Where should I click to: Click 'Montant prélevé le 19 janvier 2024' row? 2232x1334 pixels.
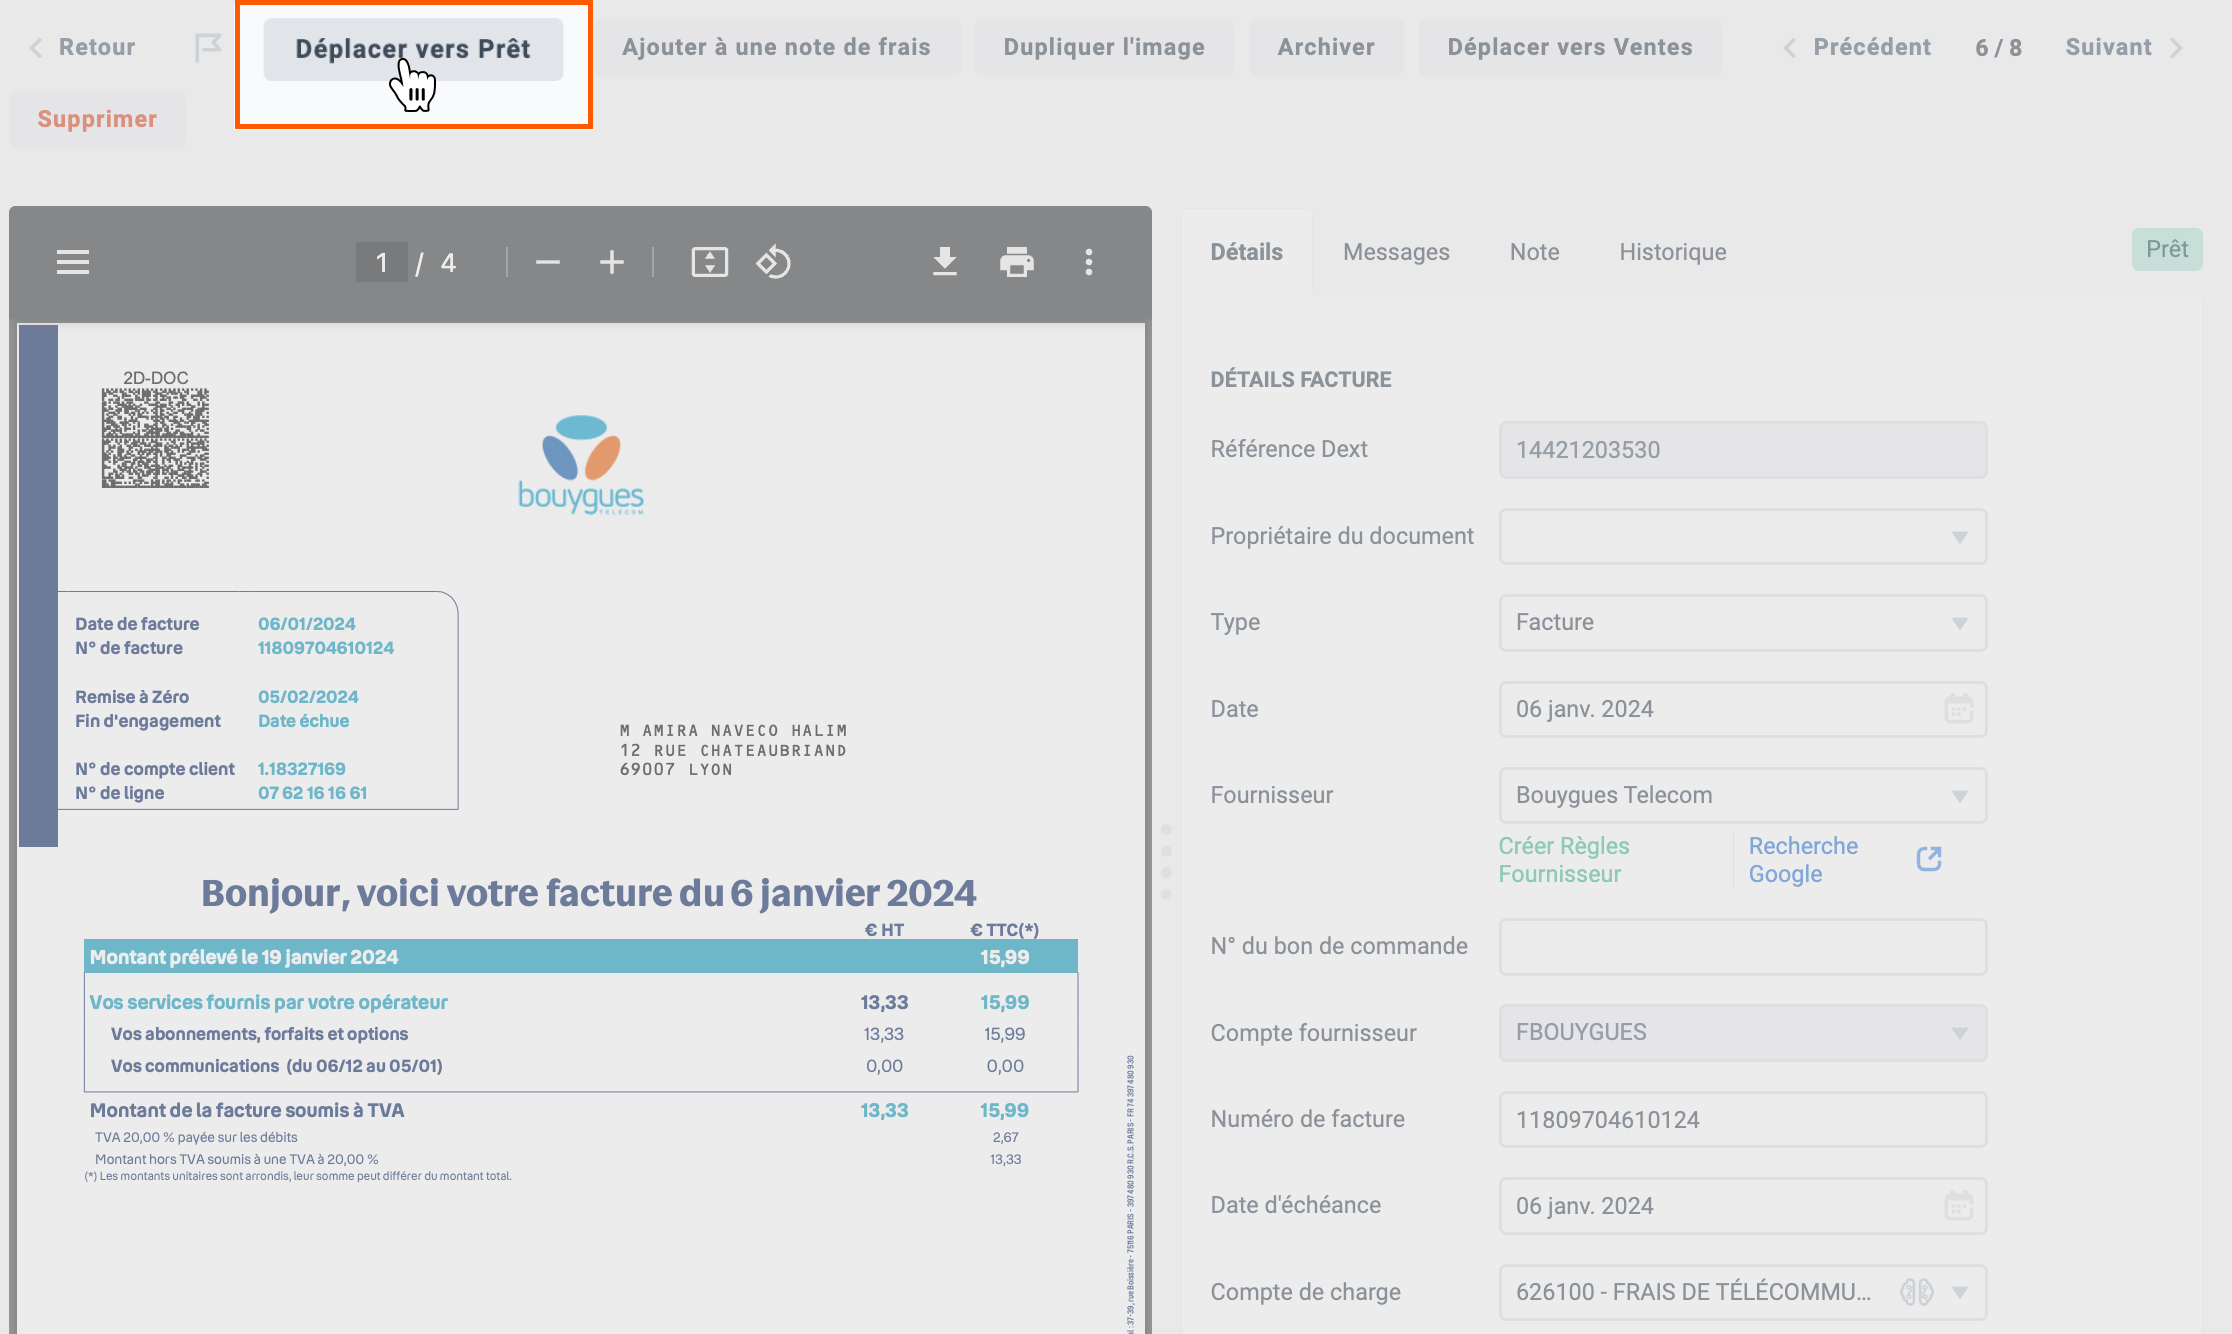point(580,957)
